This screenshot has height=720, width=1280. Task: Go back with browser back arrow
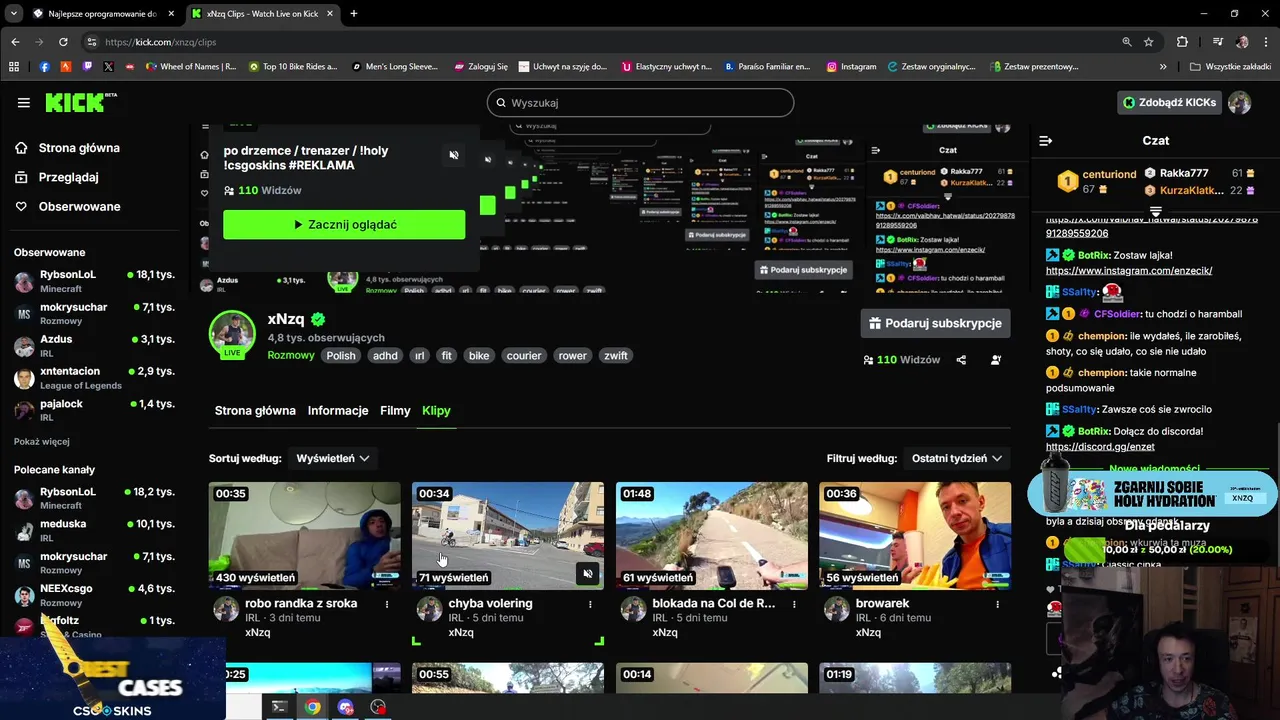(x=15, y=42)
